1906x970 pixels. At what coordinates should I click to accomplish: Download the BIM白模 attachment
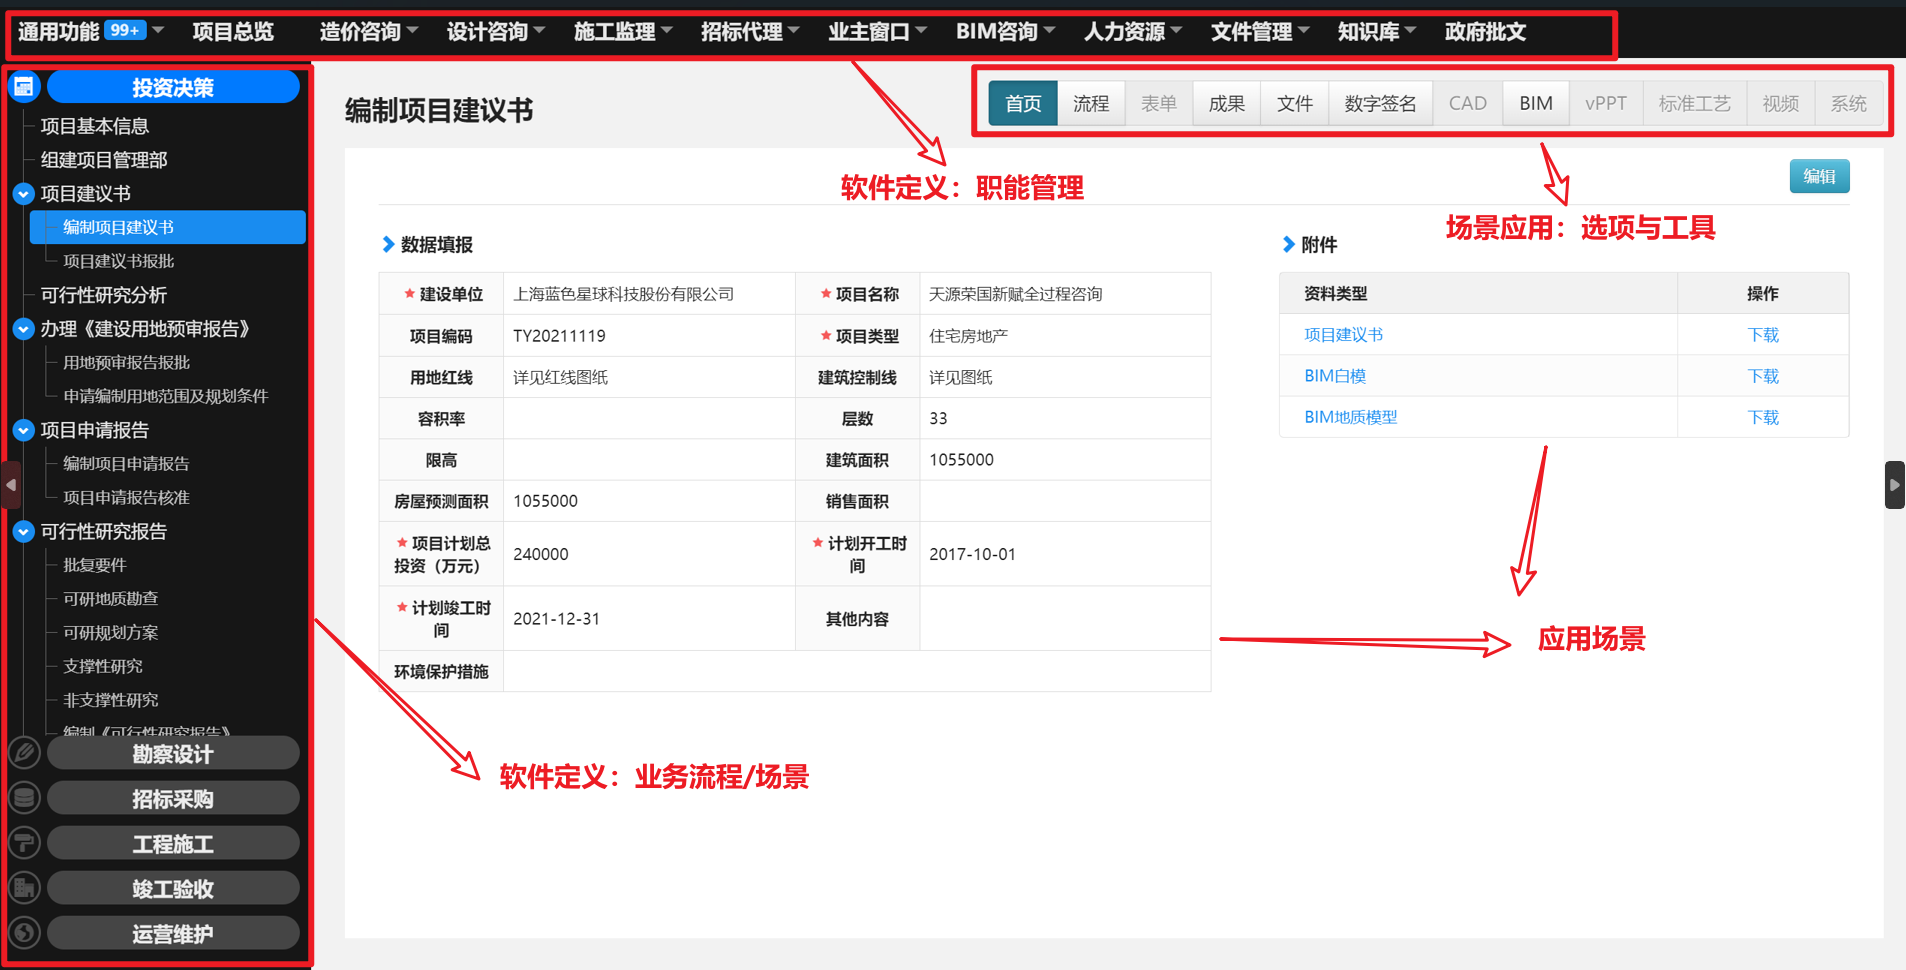pyautogui.click(x=1762, y=376)
